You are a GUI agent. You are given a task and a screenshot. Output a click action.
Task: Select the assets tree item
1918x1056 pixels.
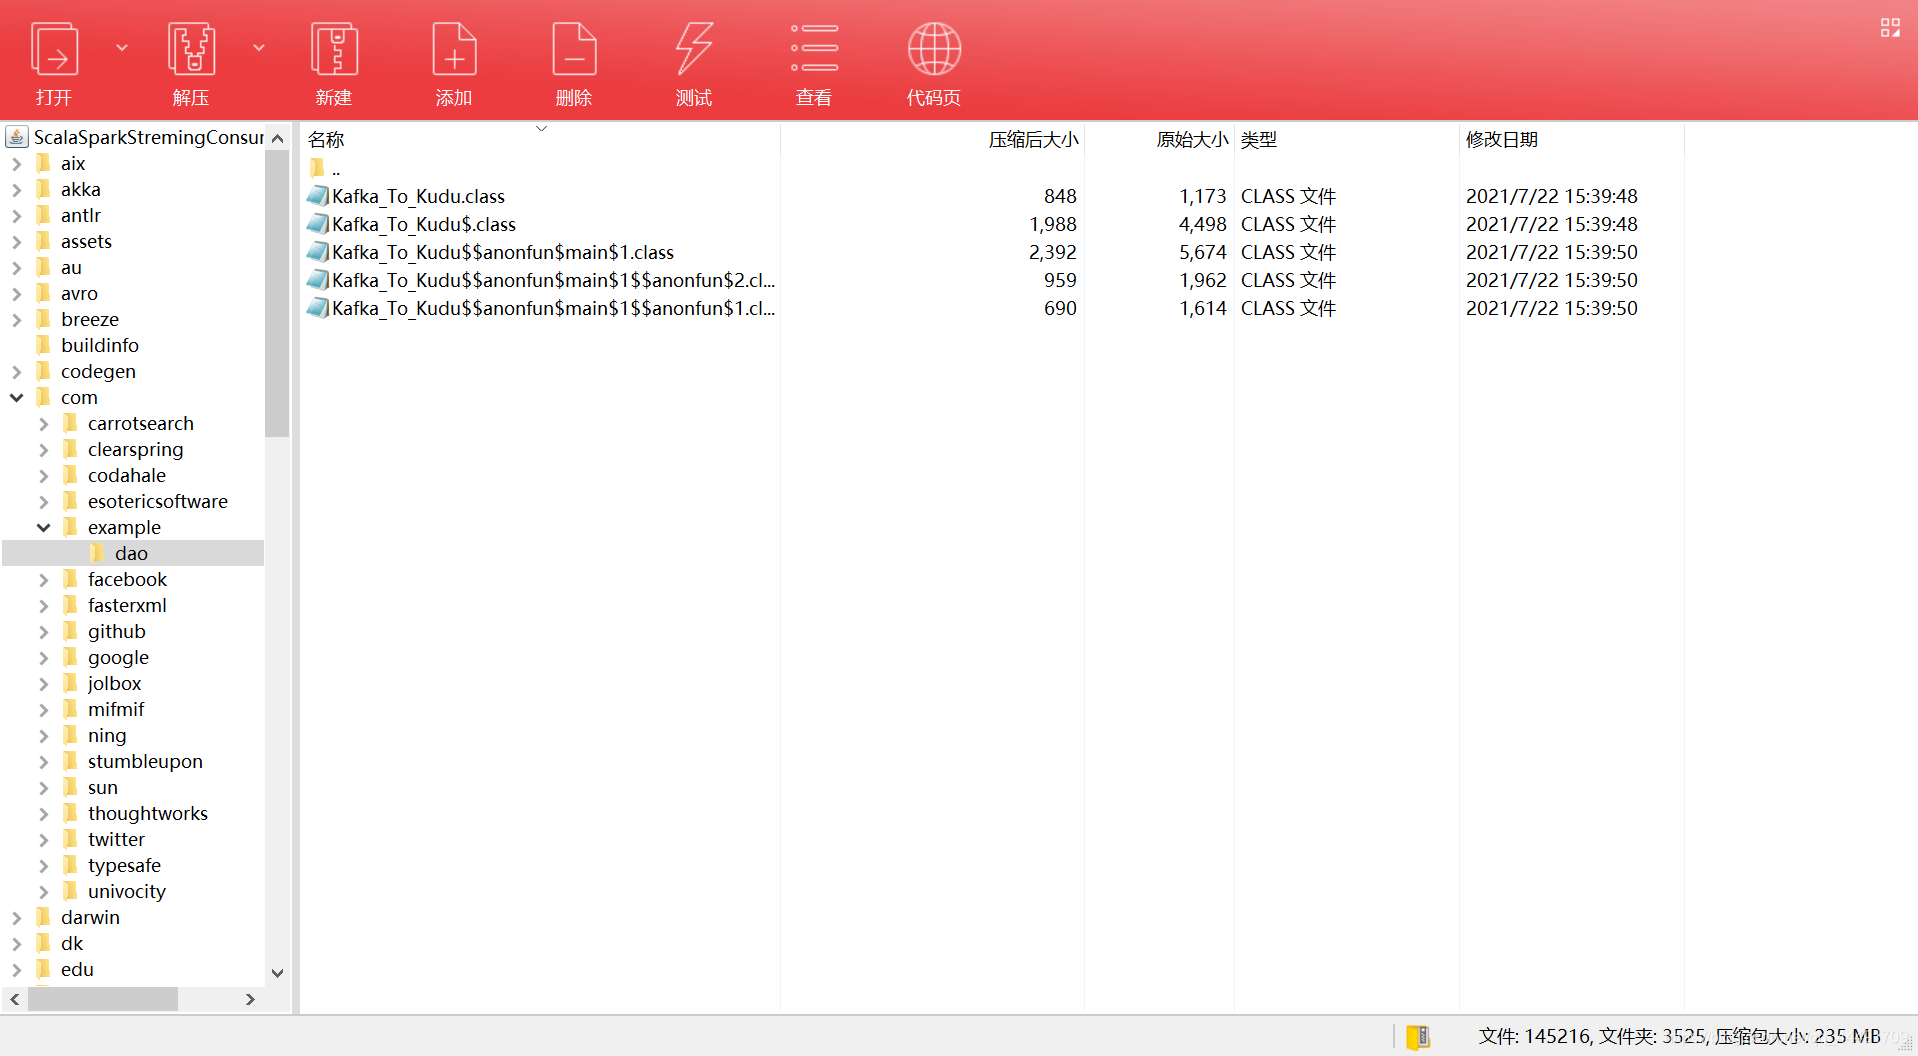(86, 241)
